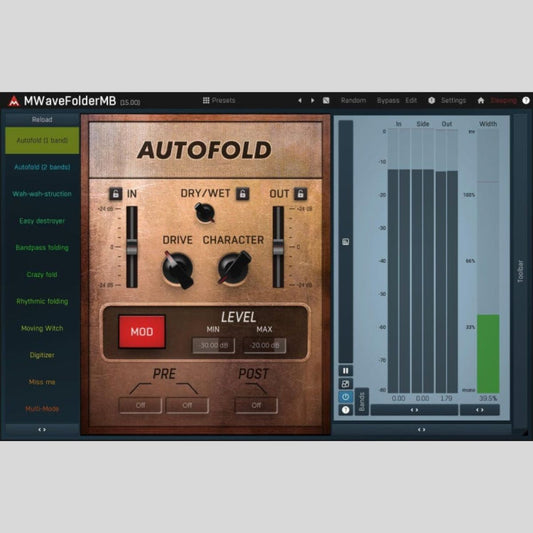Click the home icon
Image resolution: width=533 pixels, height=533 pixels.
tap(481, 100)
